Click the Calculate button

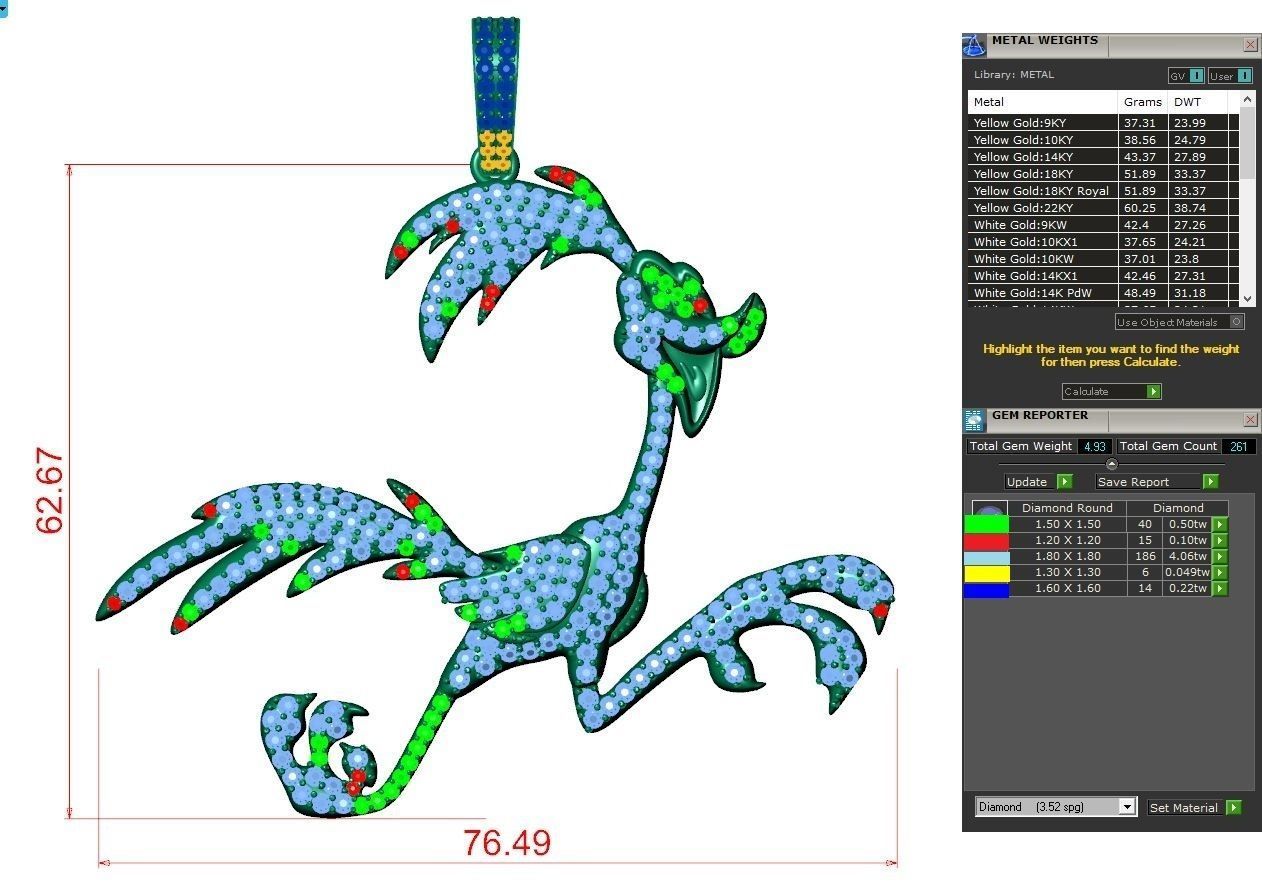pos(1111,392)
